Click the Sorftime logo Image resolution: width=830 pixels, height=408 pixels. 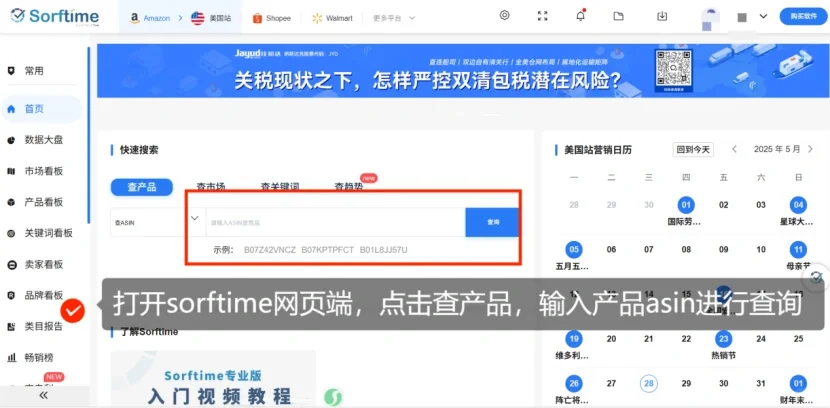click(55, 16)
